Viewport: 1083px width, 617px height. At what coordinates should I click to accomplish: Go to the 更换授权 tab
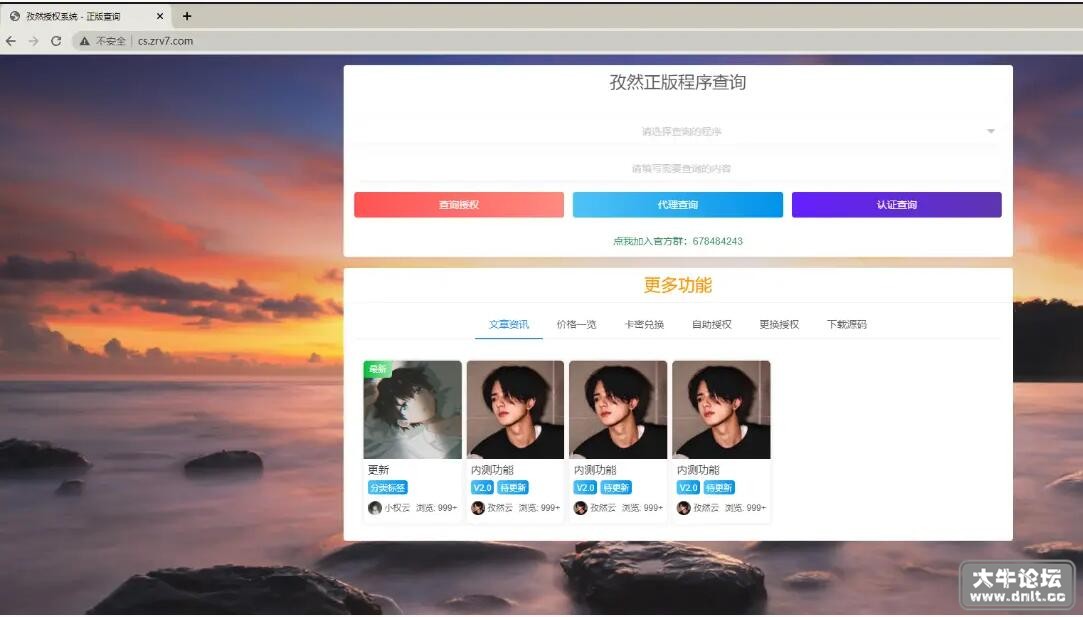(779, 324)
